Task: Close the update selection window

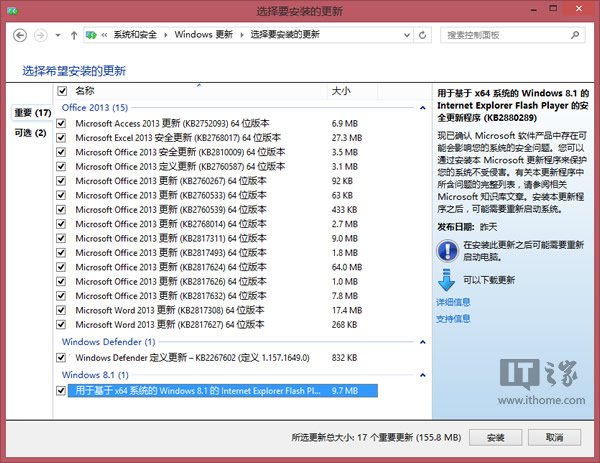Action: [579, 8]
